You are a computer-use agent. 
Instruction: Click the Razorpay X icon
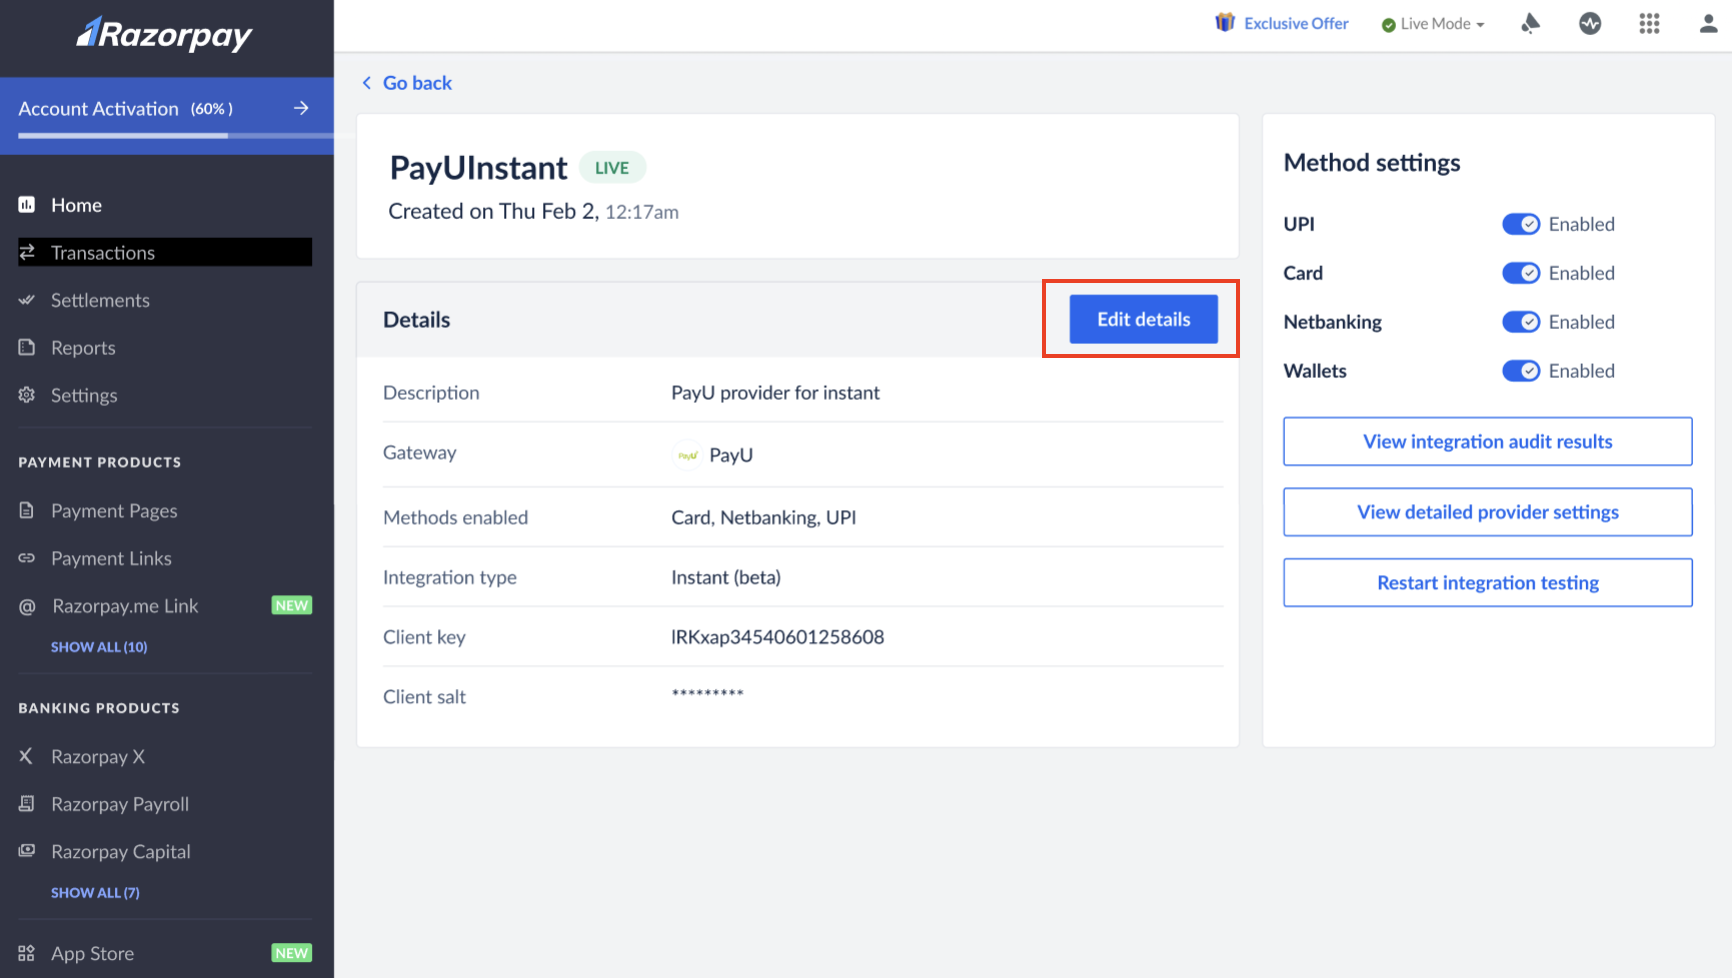[26, 756]
